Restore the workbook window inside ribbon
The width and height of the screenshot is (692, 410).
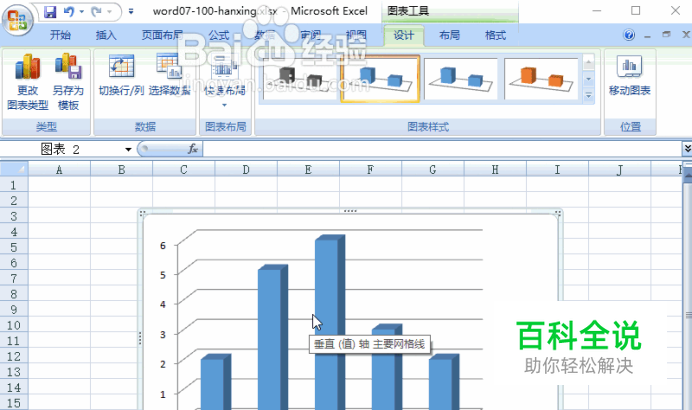pos(666,35)
